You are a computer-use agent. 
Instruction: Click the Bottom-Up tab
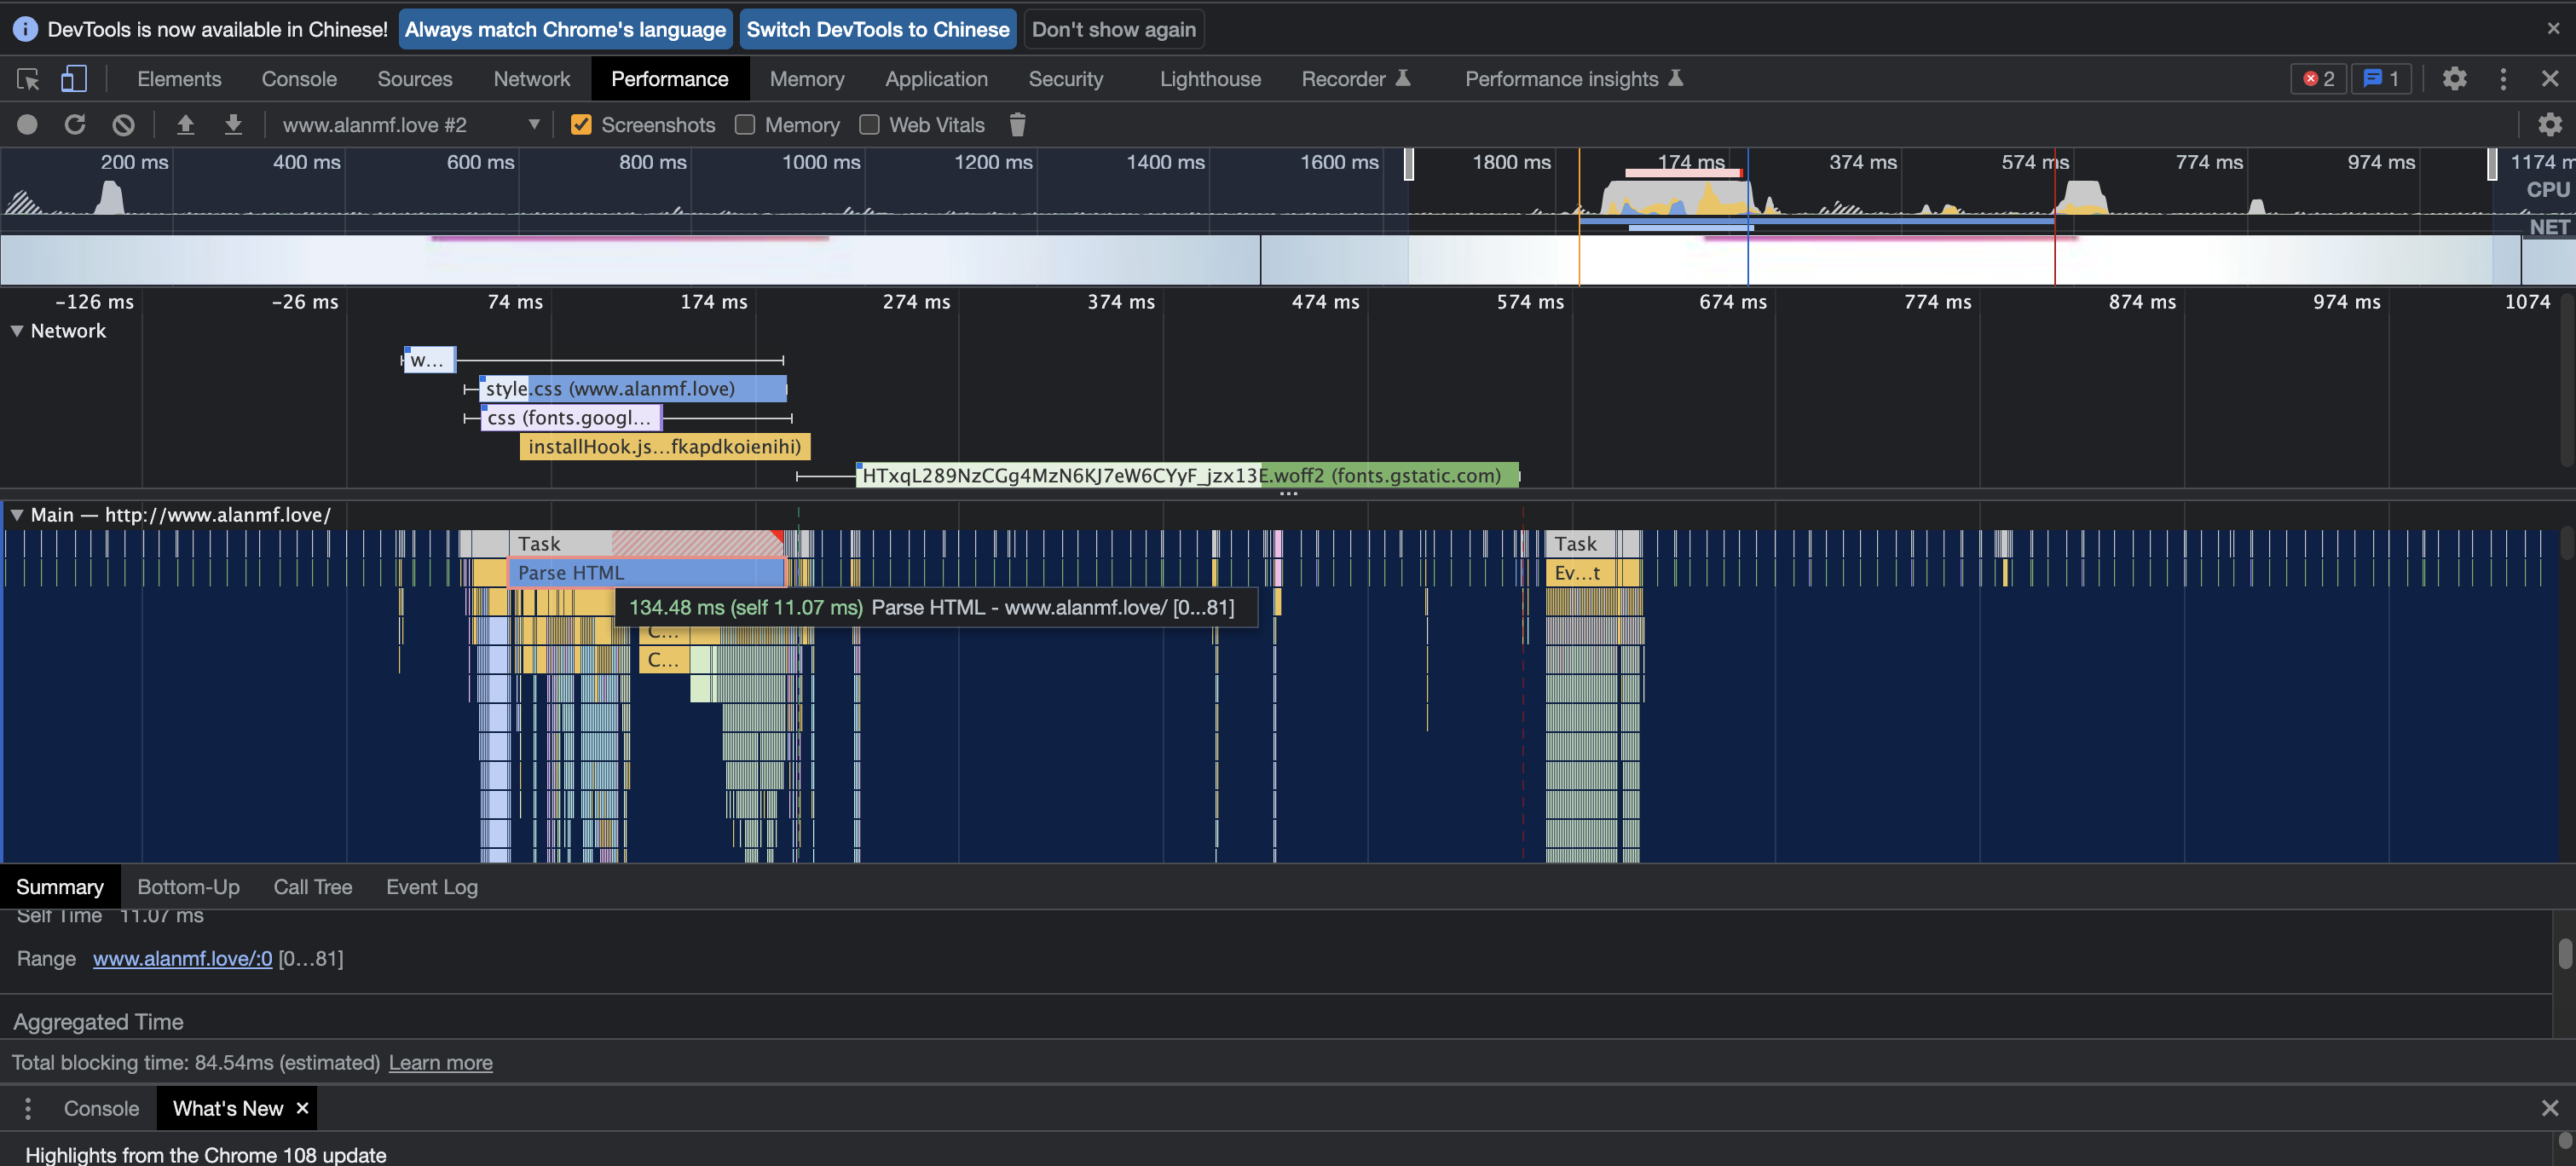[186, 886]
